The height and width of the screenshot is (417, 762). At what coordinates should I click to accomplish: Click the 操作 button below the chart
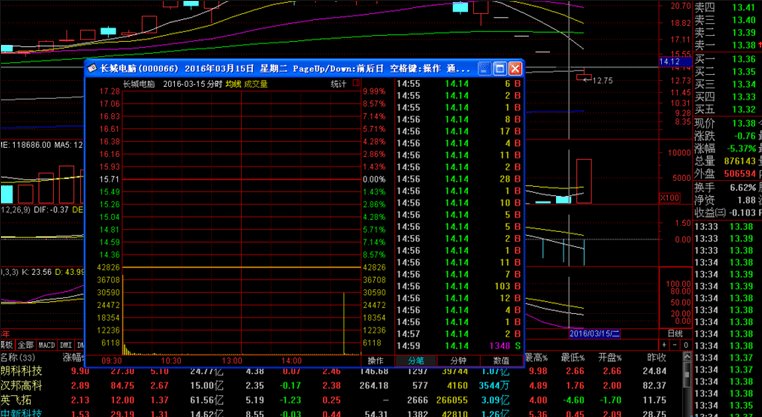point(375,360)
